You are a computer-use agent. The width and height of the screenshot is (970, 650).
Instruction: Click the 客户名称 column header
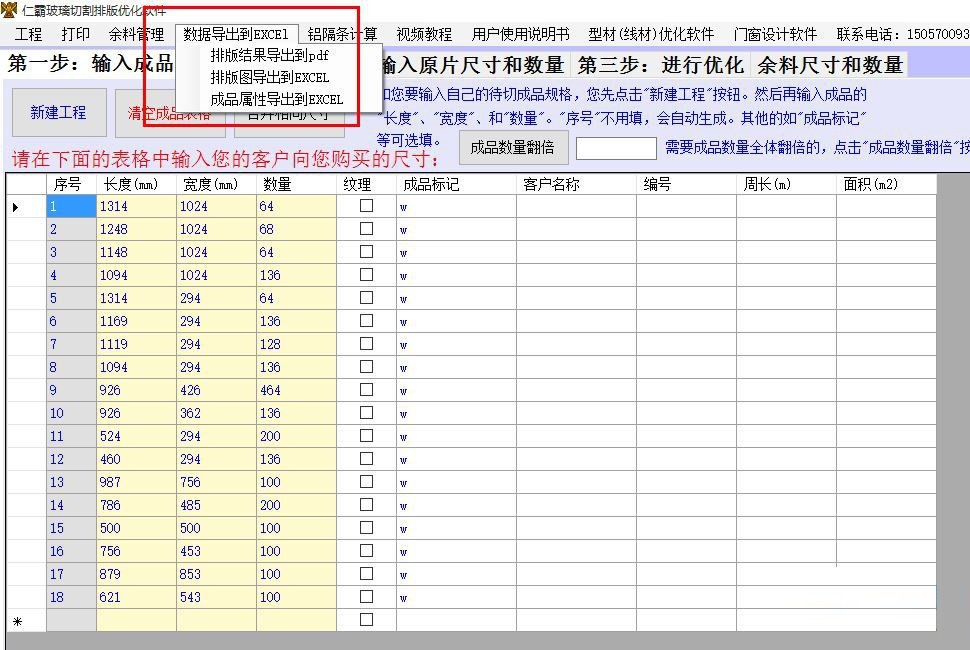pyautogui.click(x=577, y=184)
